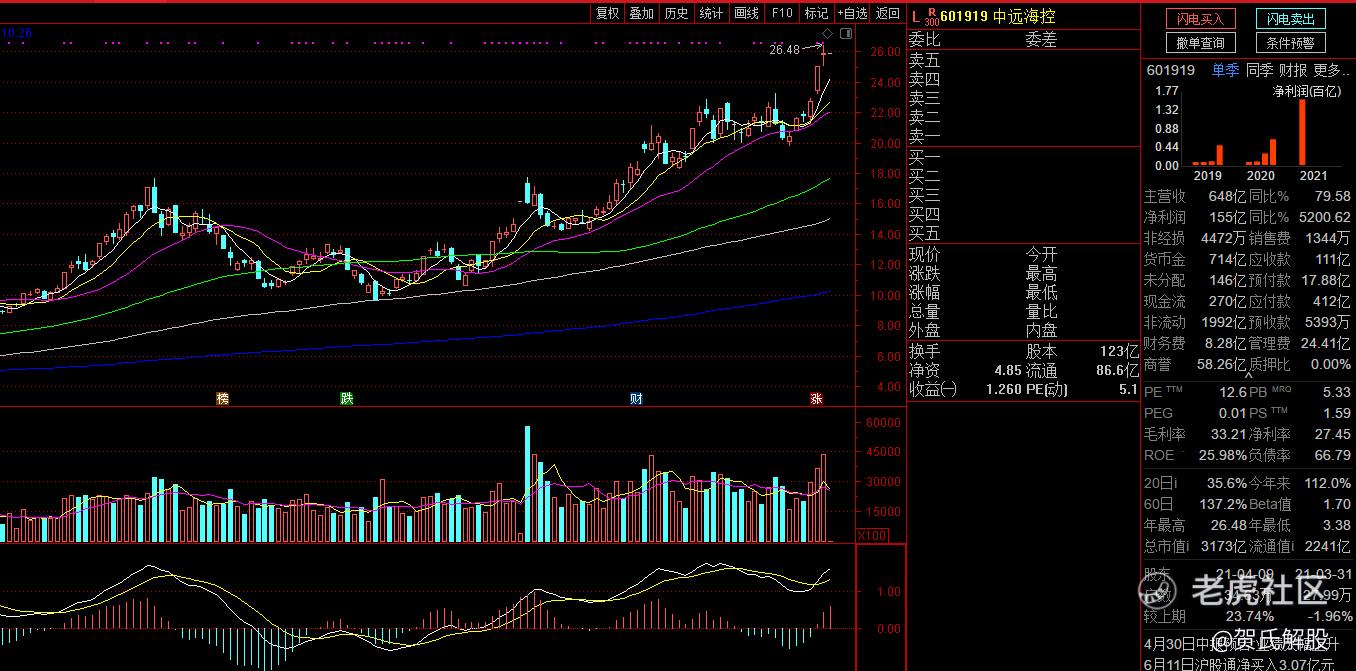Click the tallest 2020 bar in the profit chart
This screenshot has width=1356, height=671.
coord(1274,152)
